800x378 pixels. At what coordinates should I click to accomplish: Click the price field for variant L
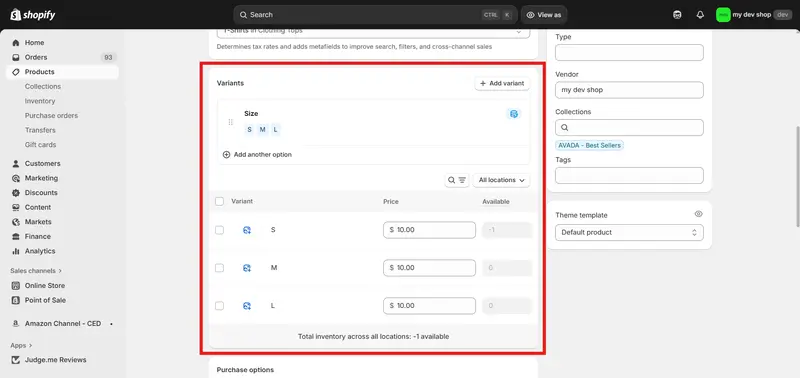tap(429, 306)
